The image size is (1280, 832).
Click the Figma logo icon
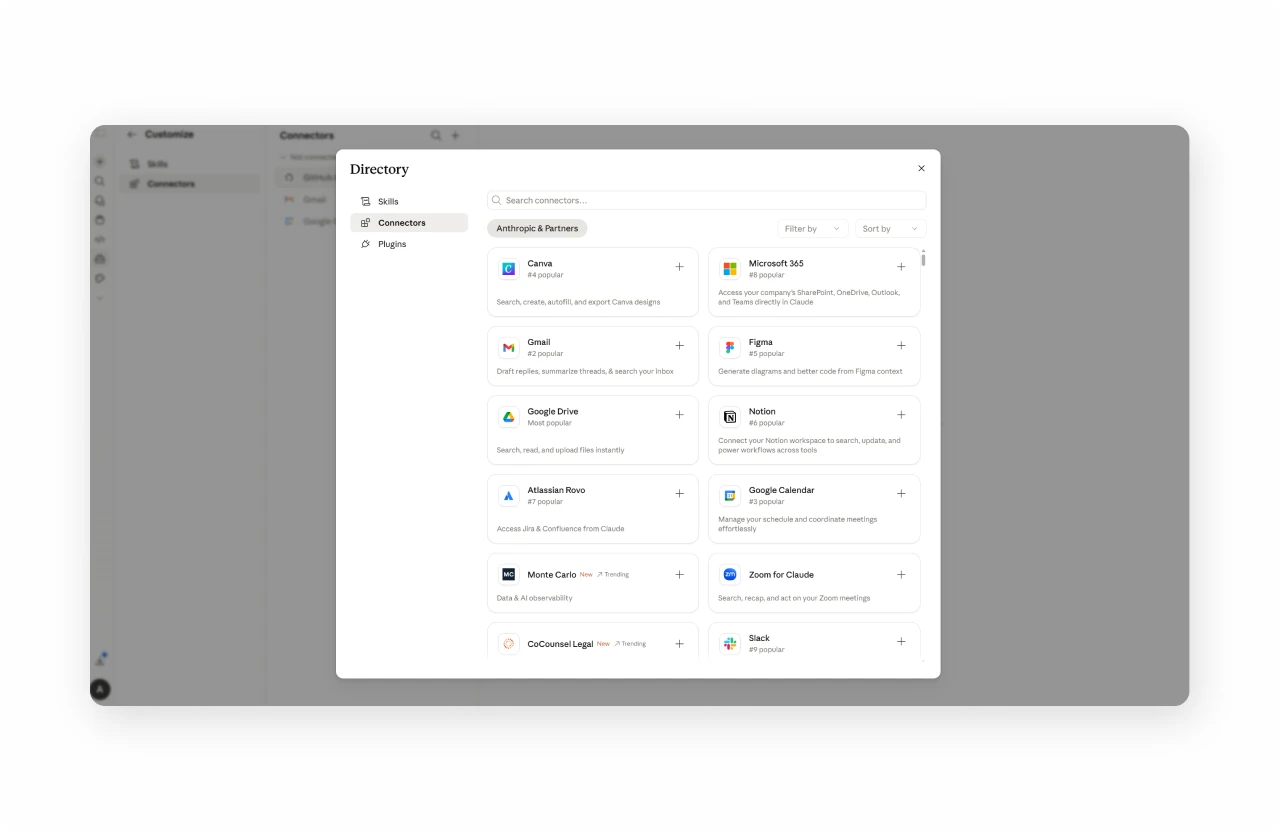tap(730, 347)
